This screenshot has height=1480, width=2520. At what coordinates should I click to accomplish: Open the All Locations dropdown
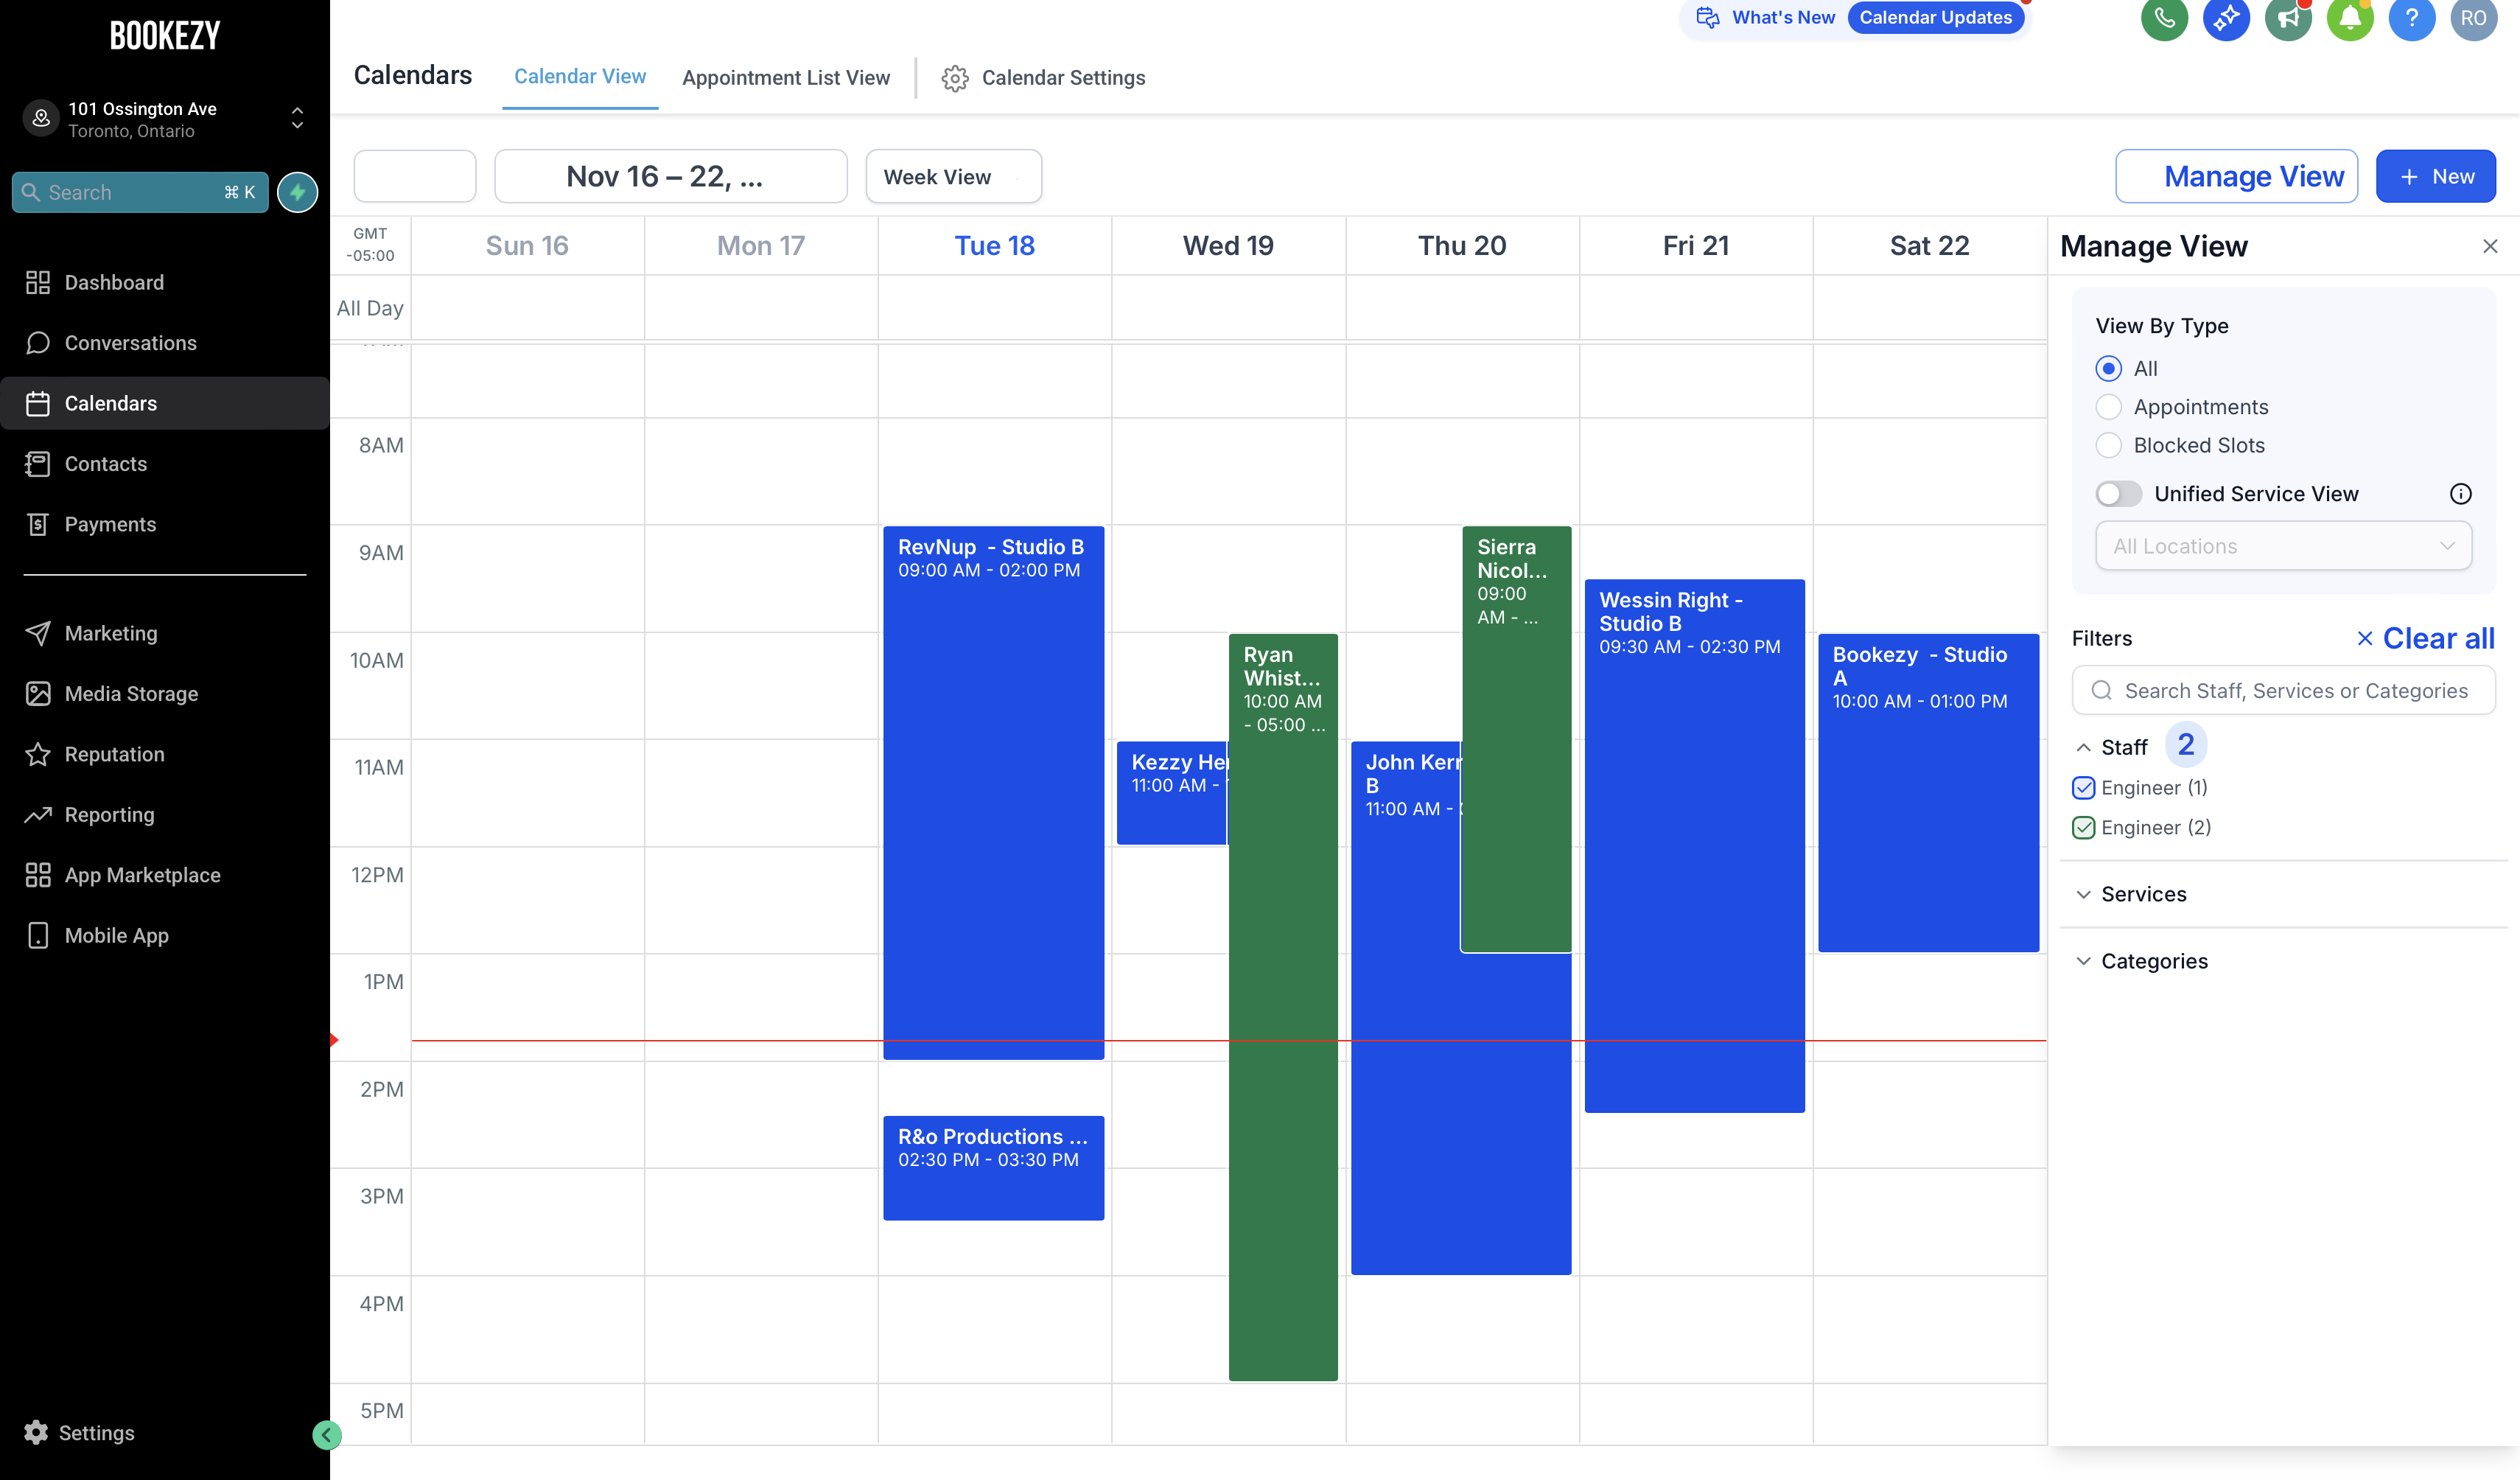tap(2283, 546)
